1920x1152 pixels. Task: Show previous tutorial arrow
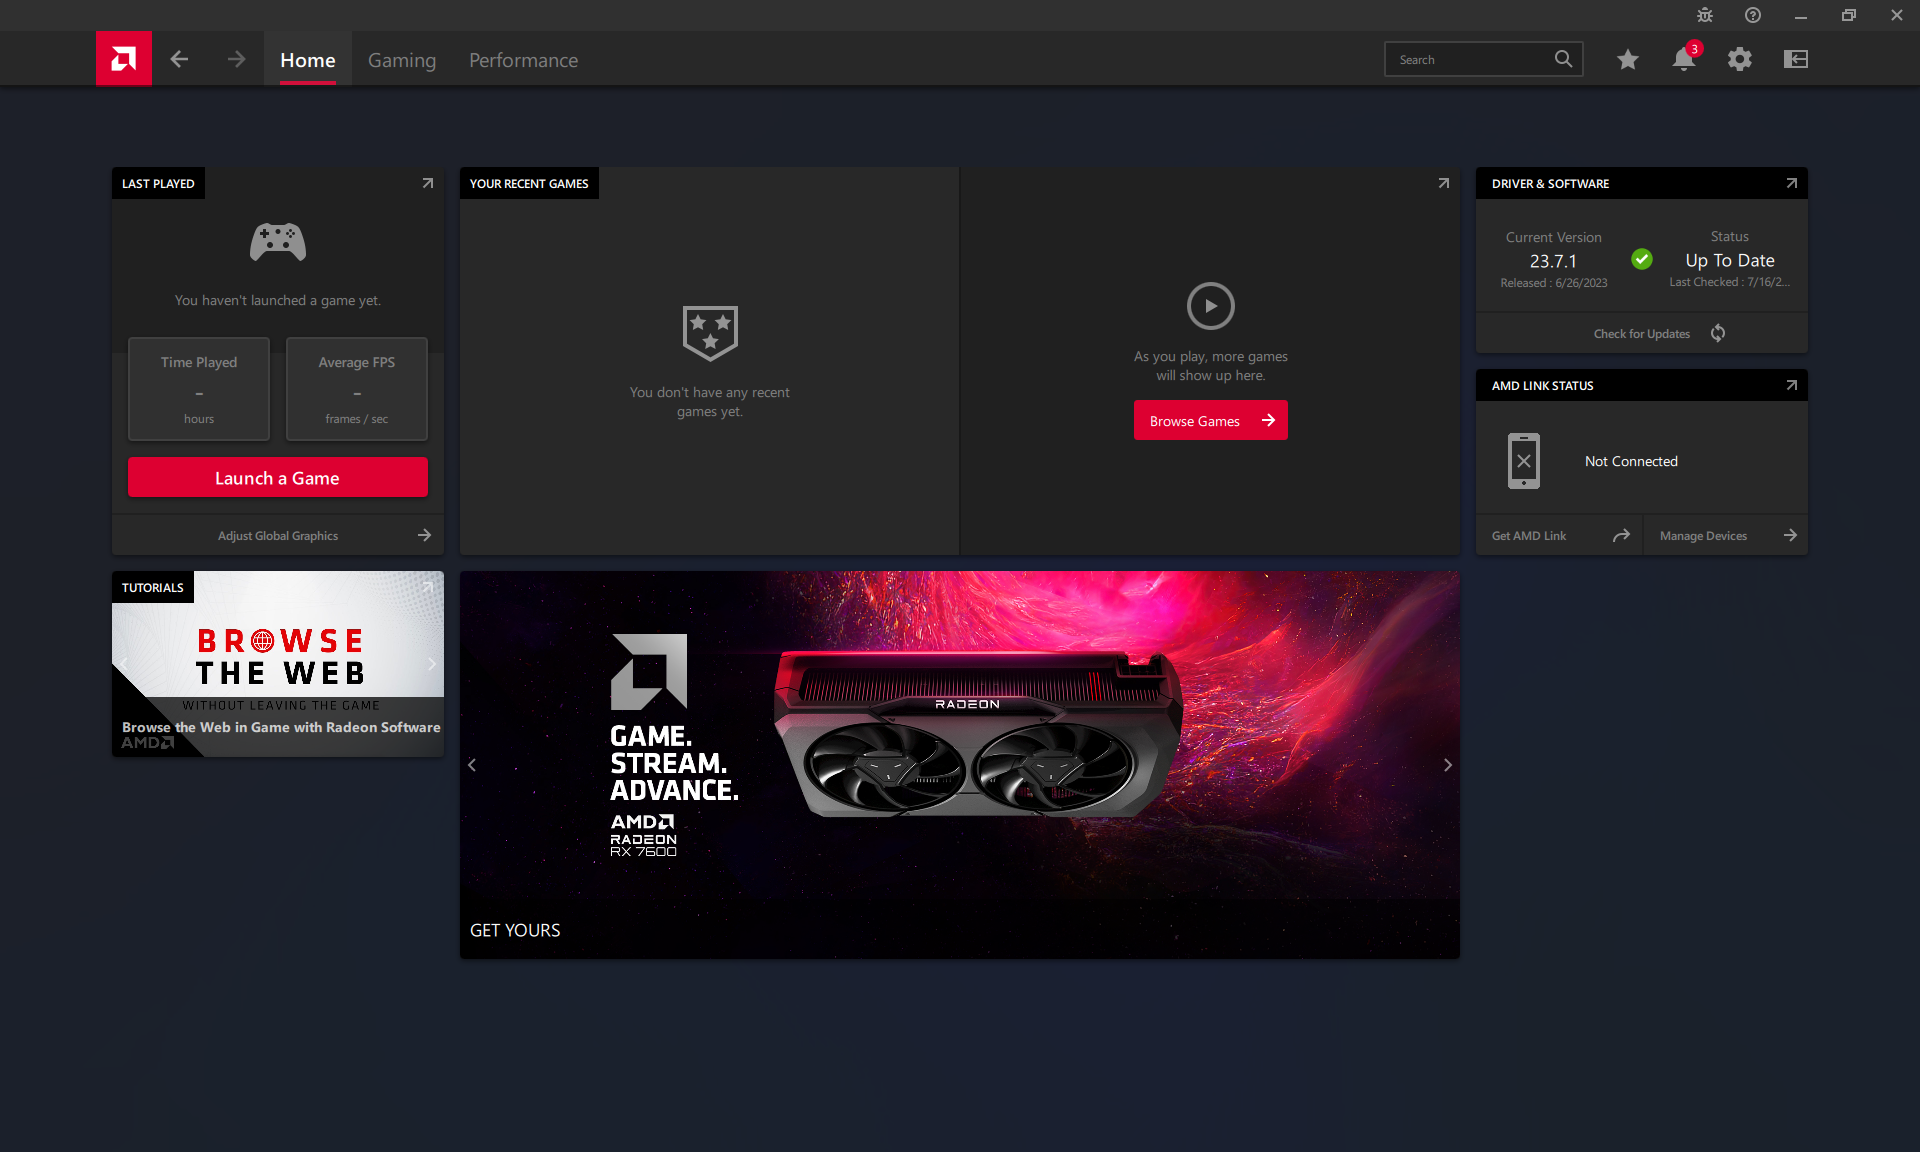tap(124, 664)
